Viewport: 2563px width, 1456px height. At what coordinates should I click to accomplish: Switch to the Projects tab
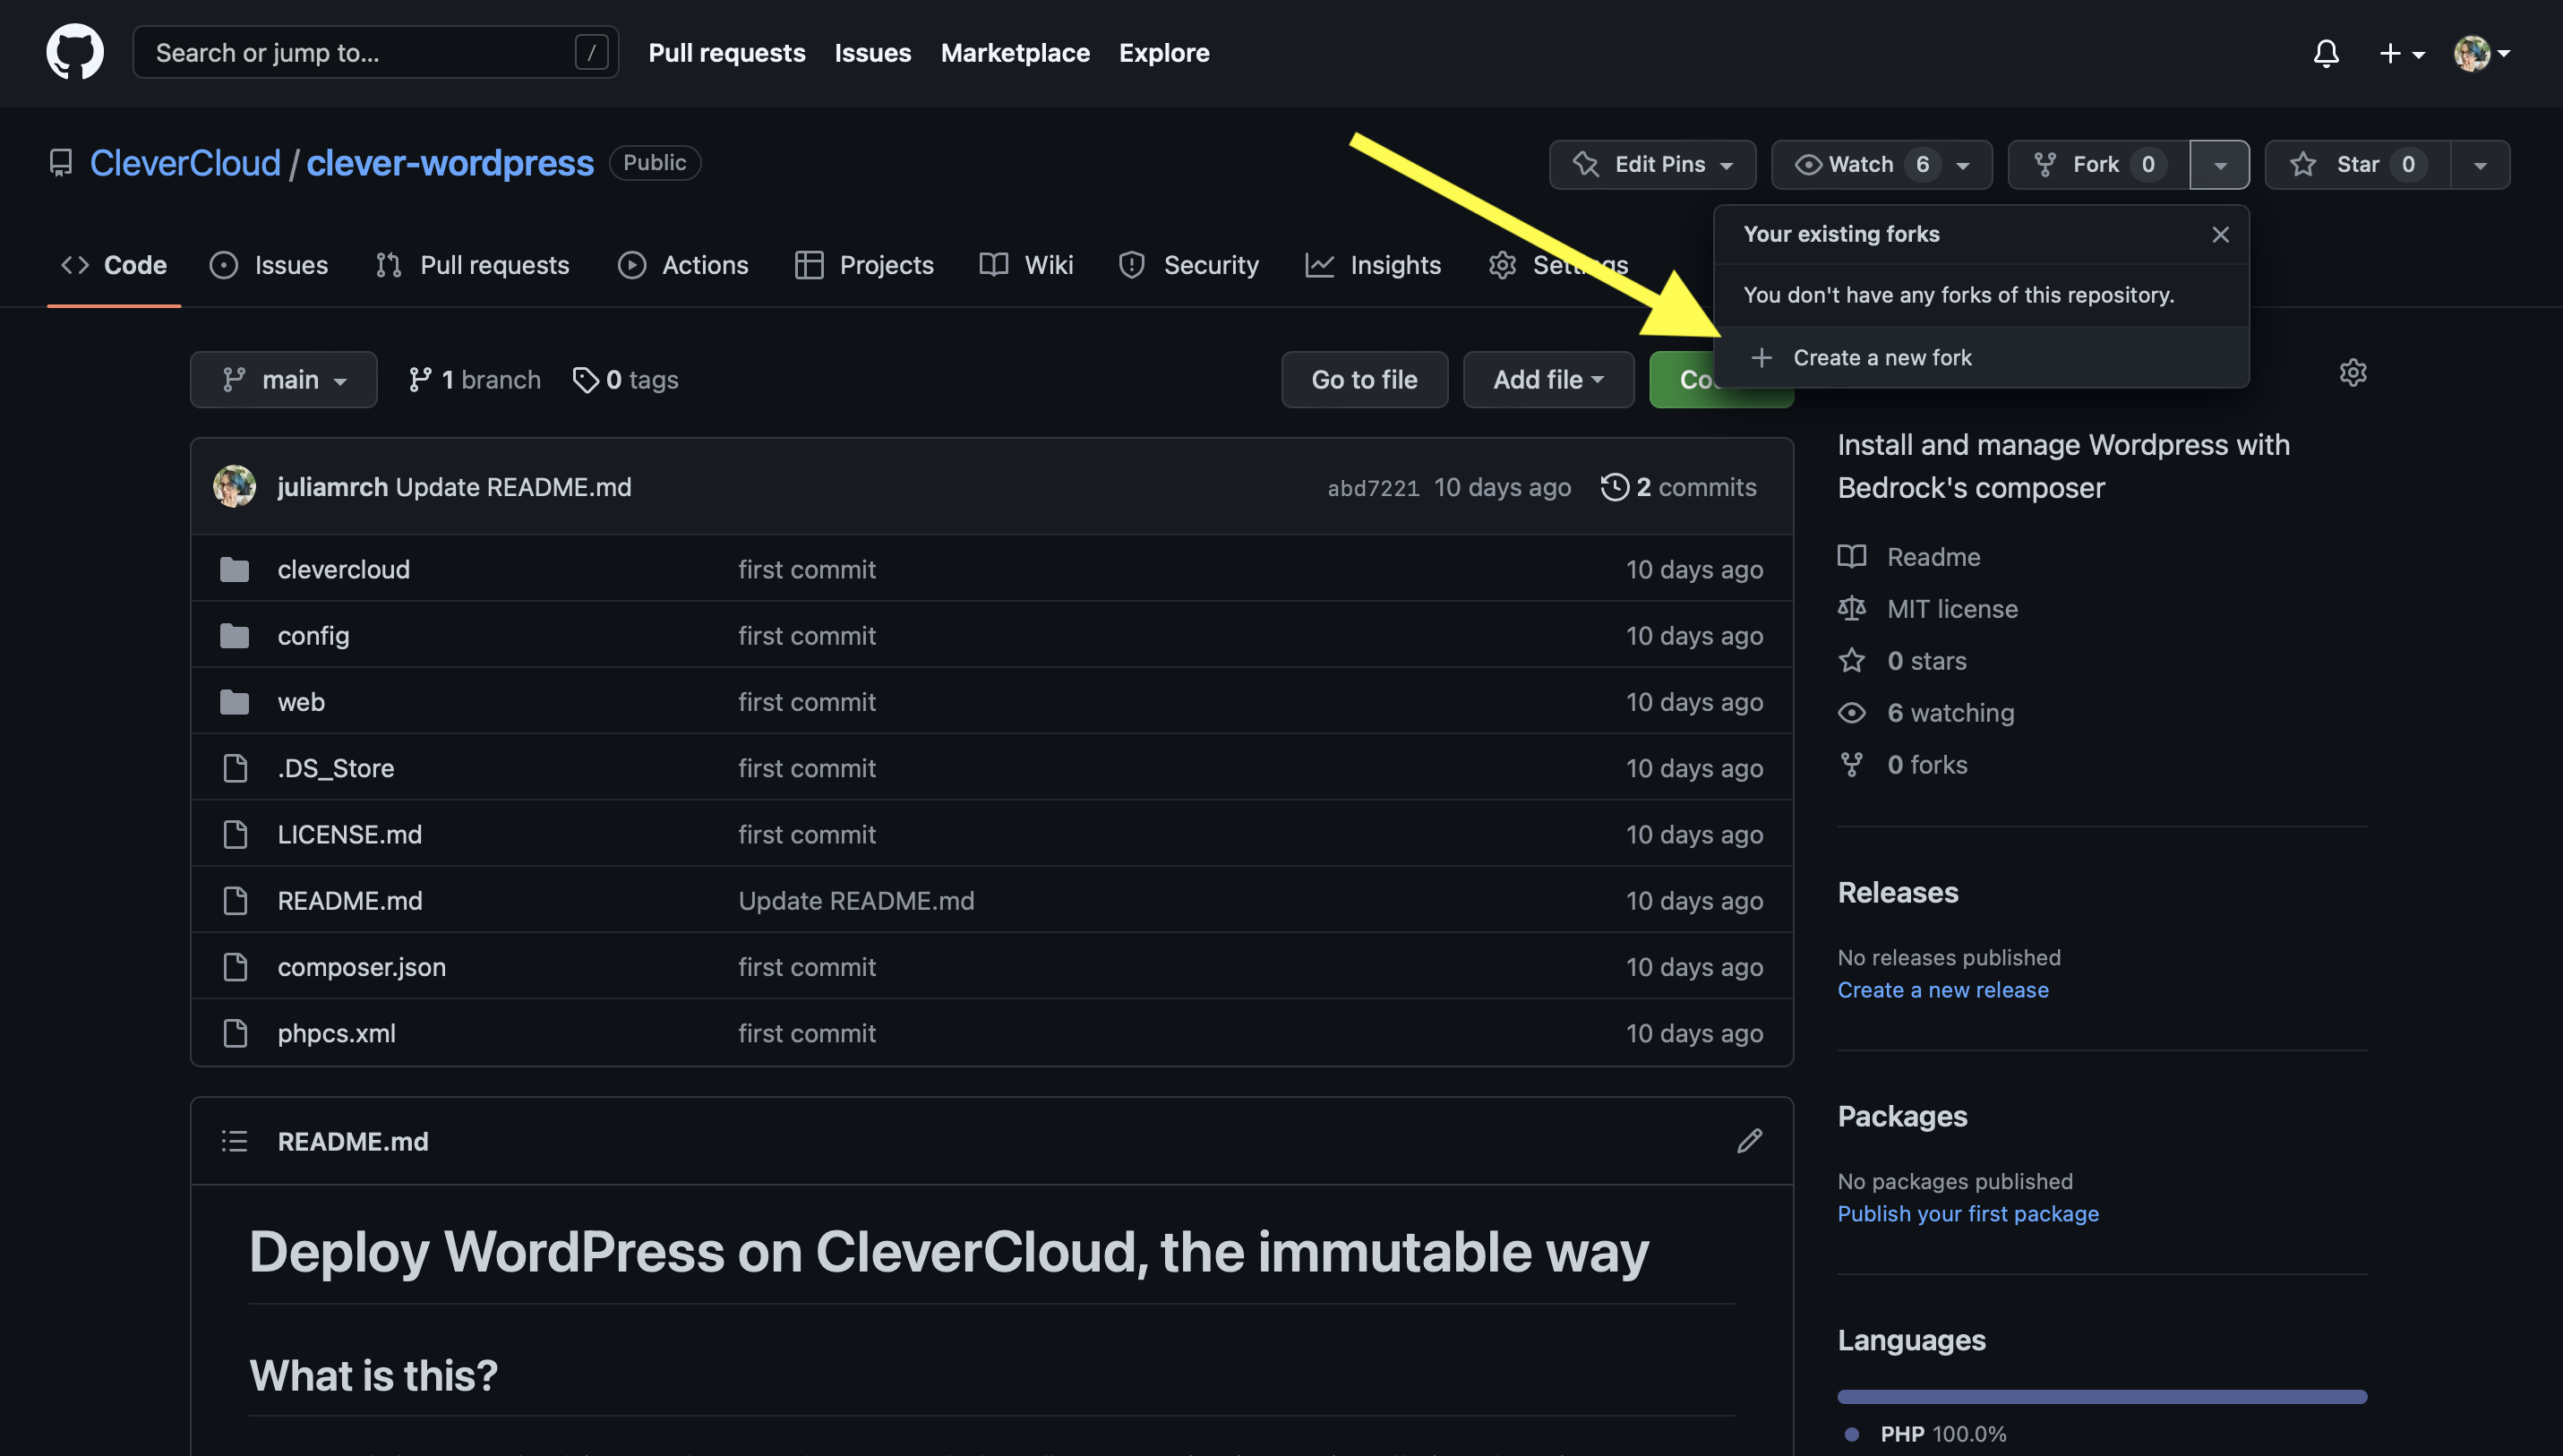click(864, 265)
